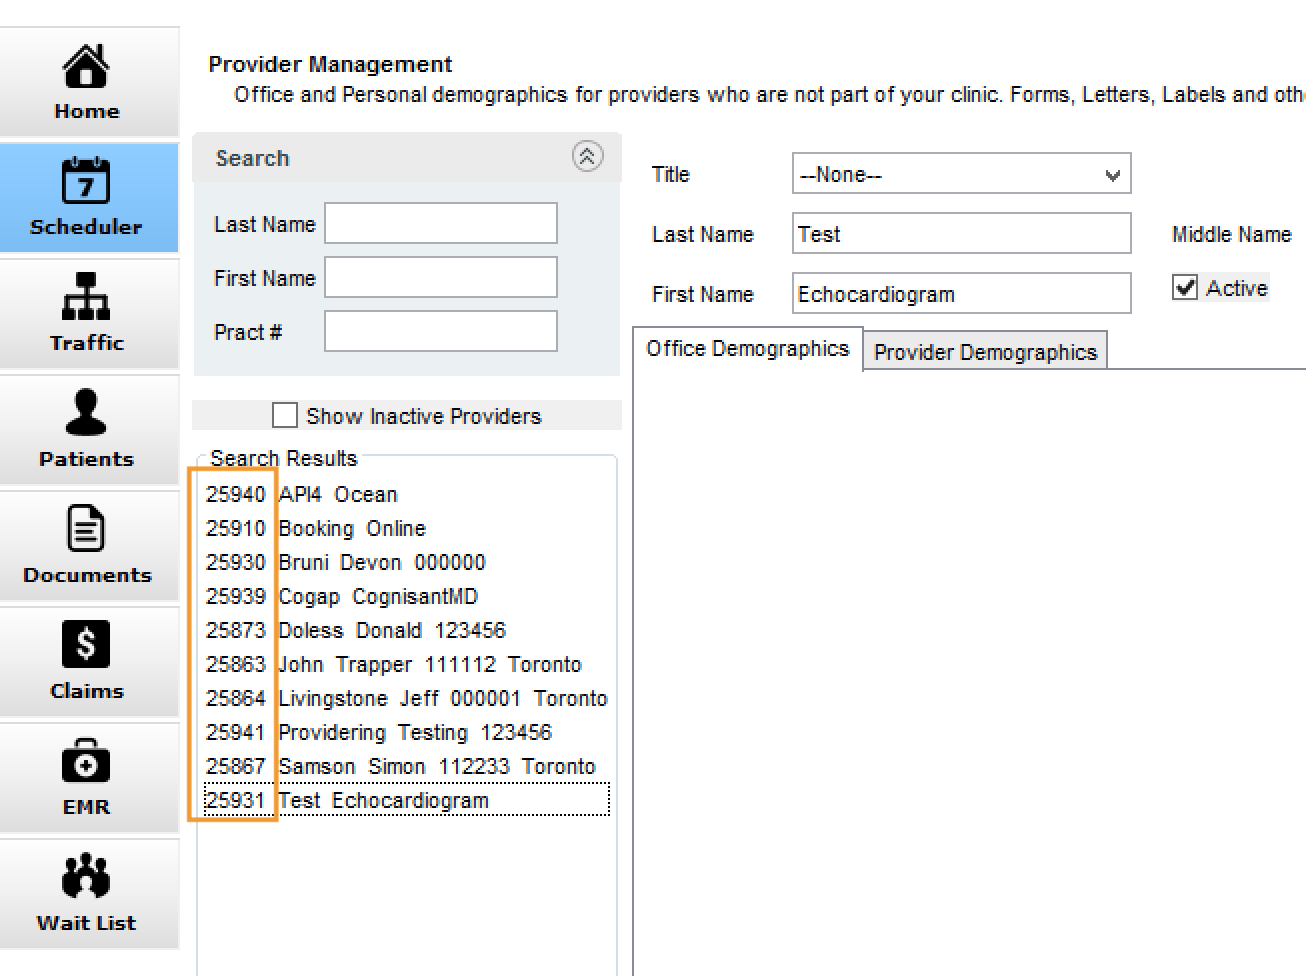Click the First Name field containing Echocardiogram

tap(960, 294)
